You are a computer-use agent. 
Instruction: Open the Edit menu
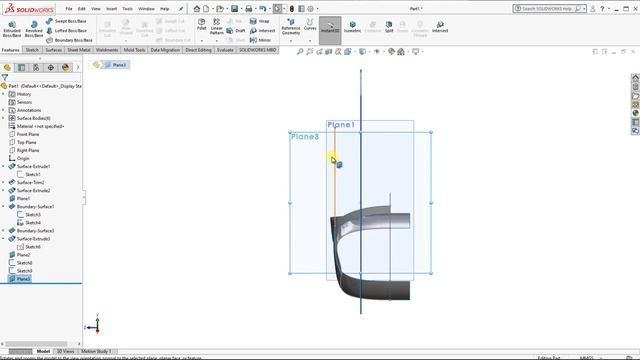[x=82, y=9]
